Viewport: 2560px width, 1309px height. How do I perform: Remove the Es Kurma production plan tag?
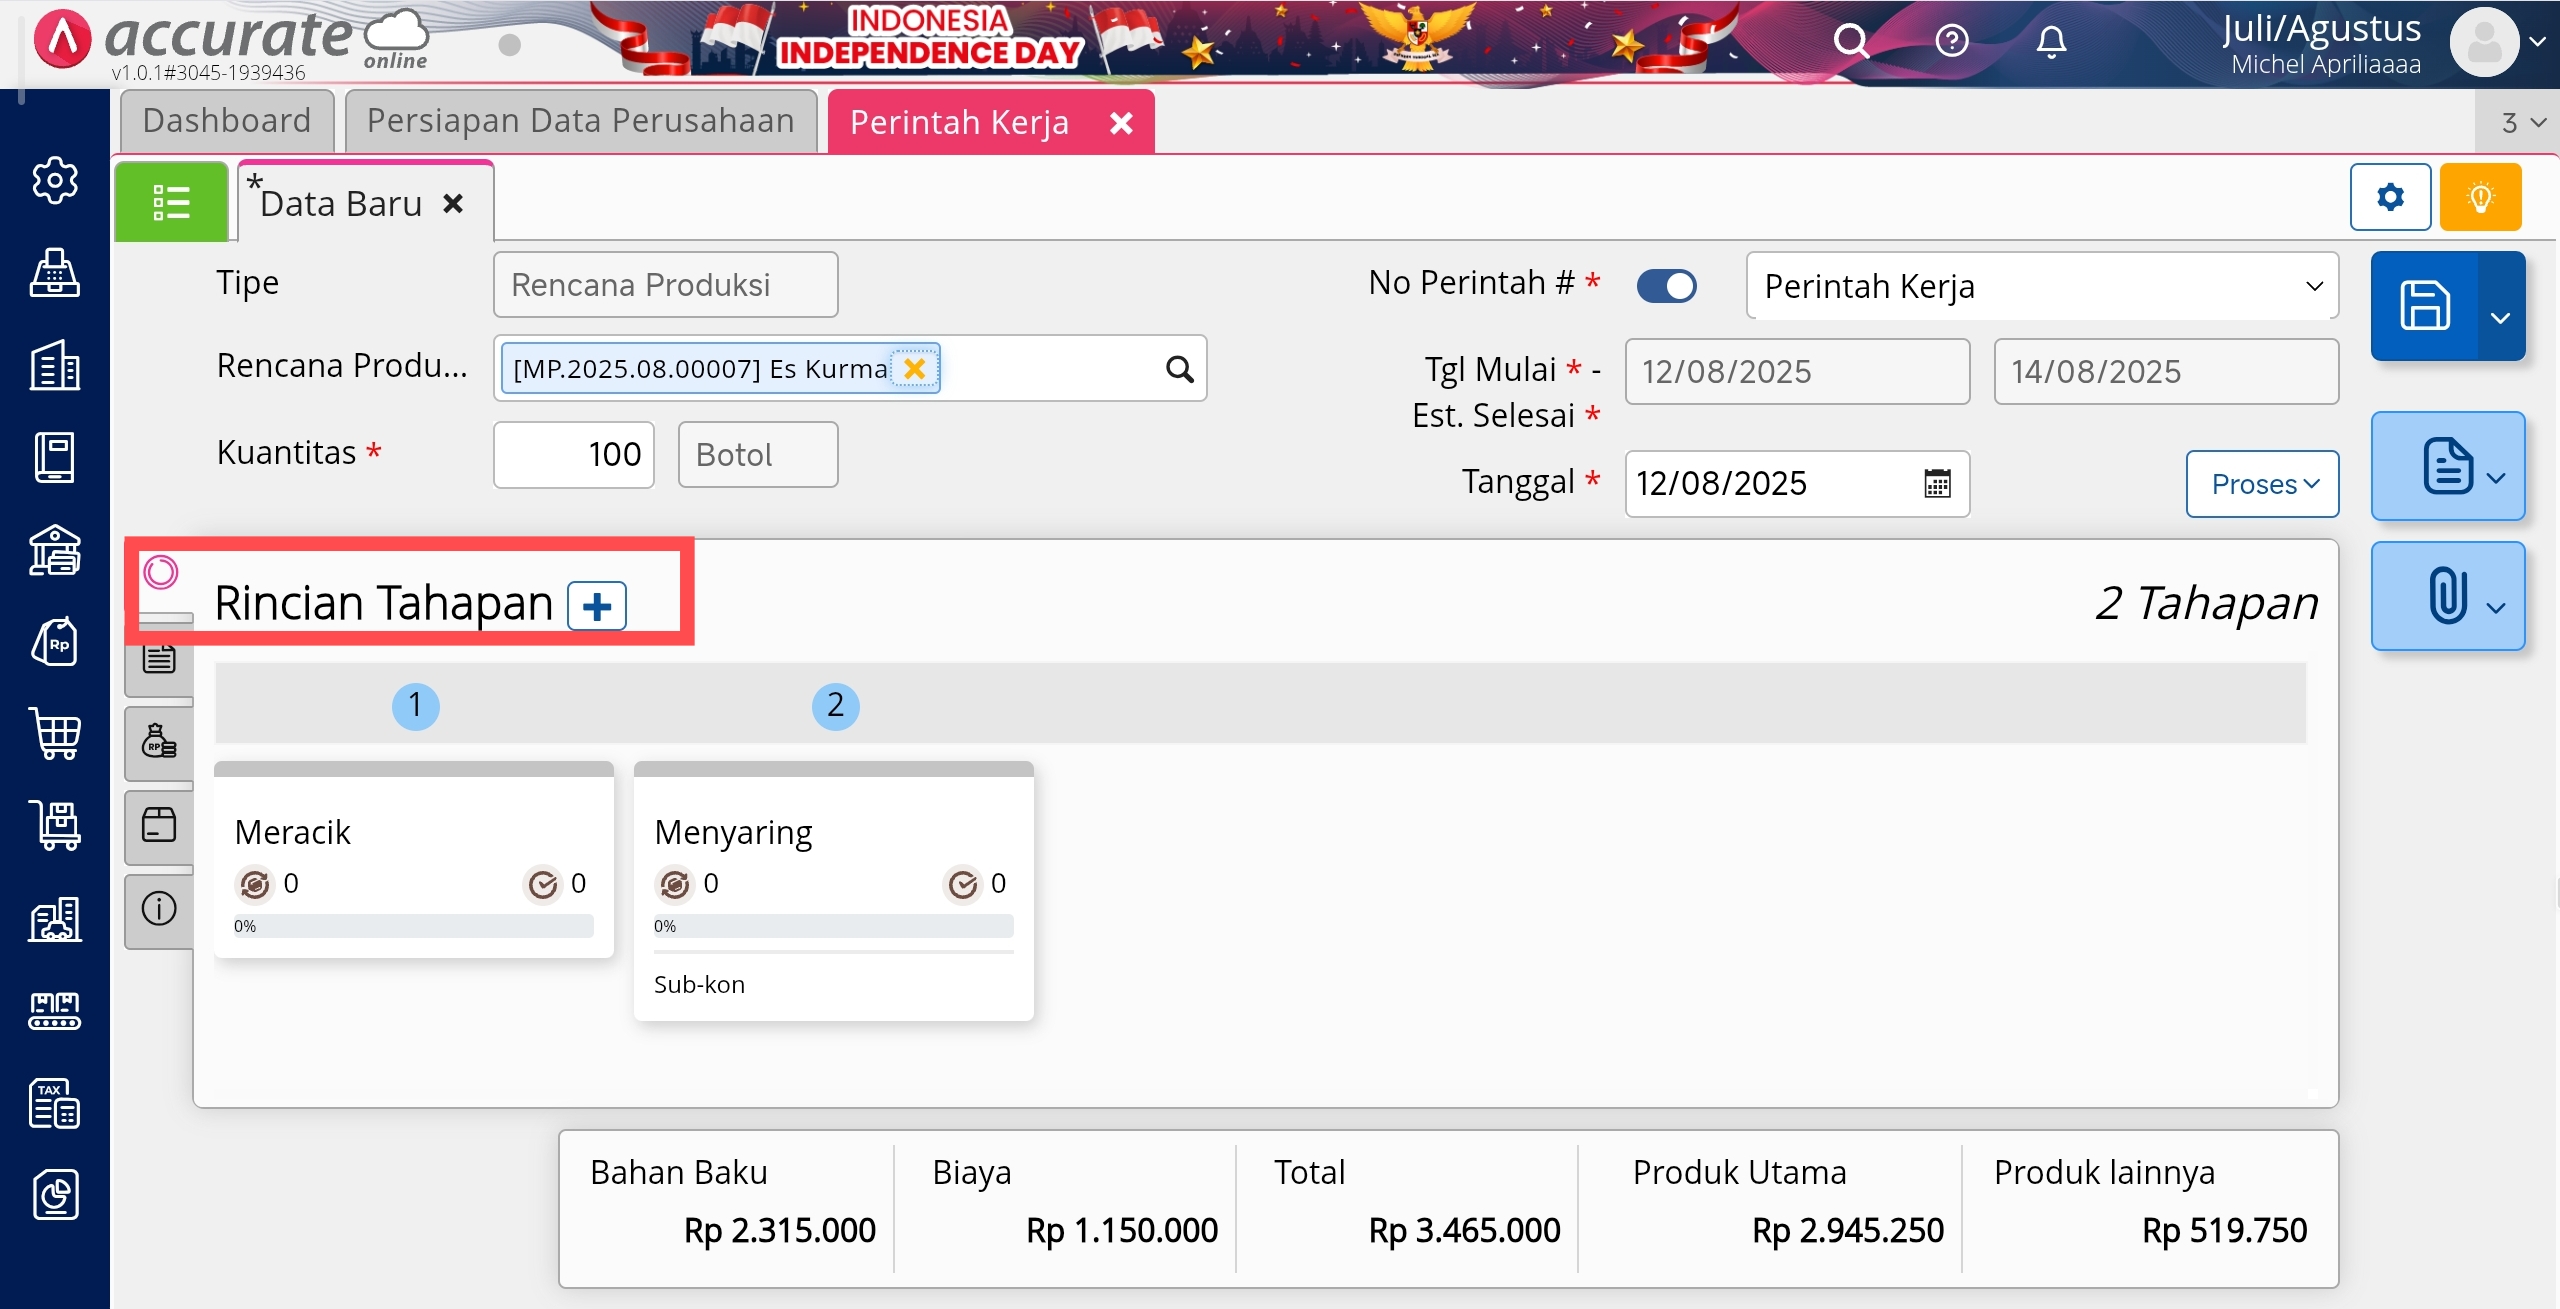click(914, 369)
